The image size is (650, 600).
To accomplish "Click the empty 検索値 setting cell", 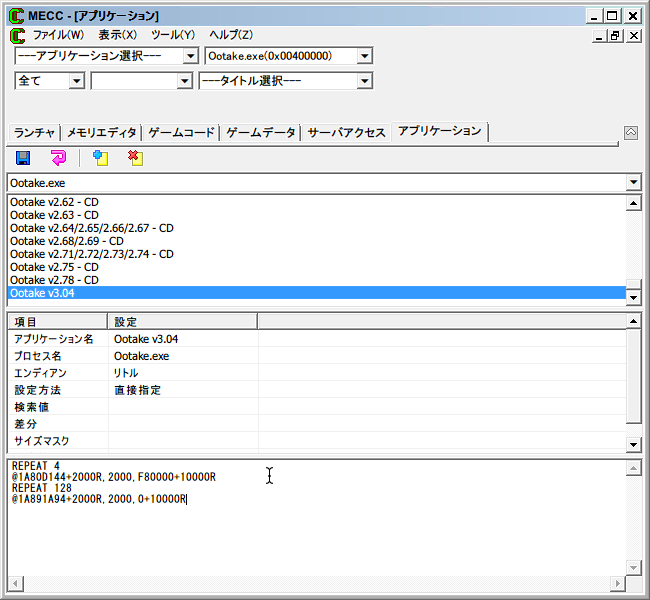I will [x=183, y=407].
